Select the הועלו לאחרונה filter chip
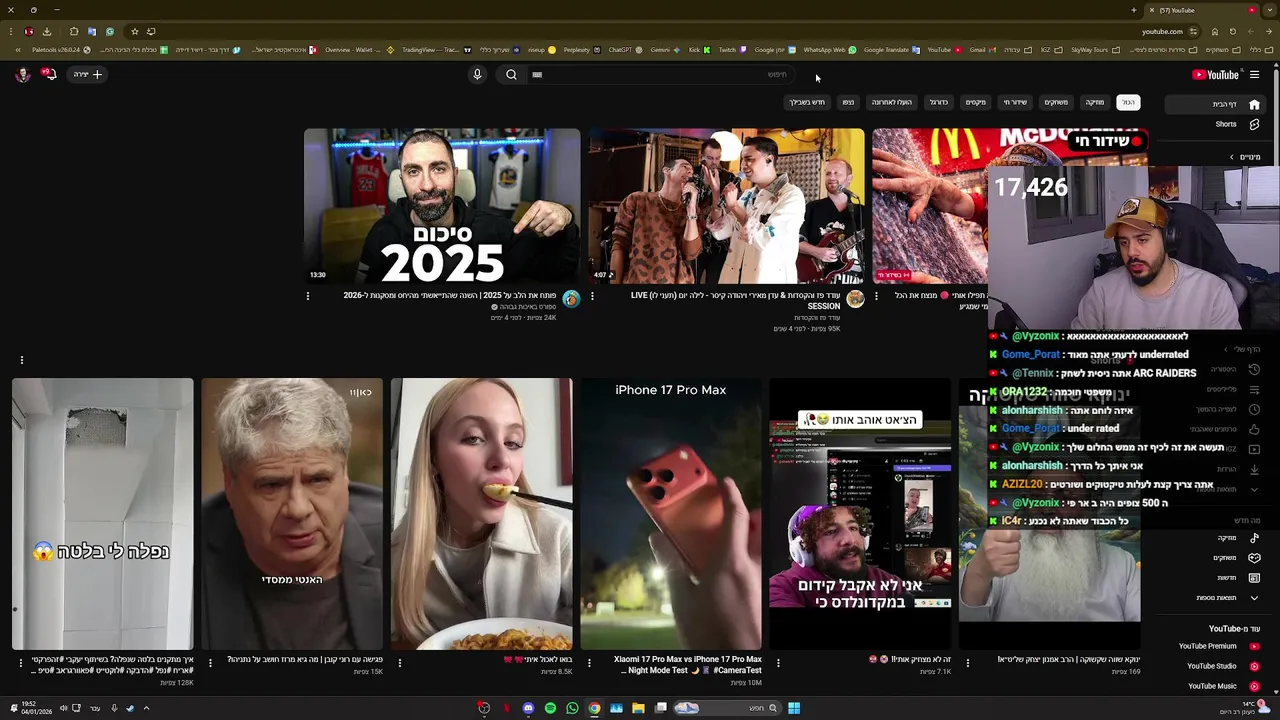1280x720 pixels. coord(891,102)
